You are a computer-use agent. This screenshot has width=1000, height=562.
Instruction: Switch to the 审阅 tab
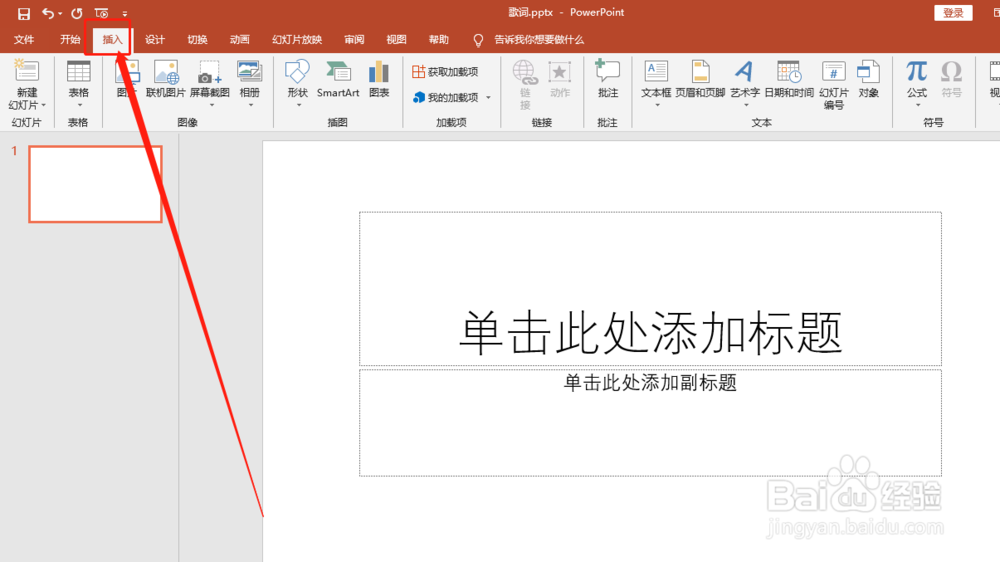click(354, 40)
